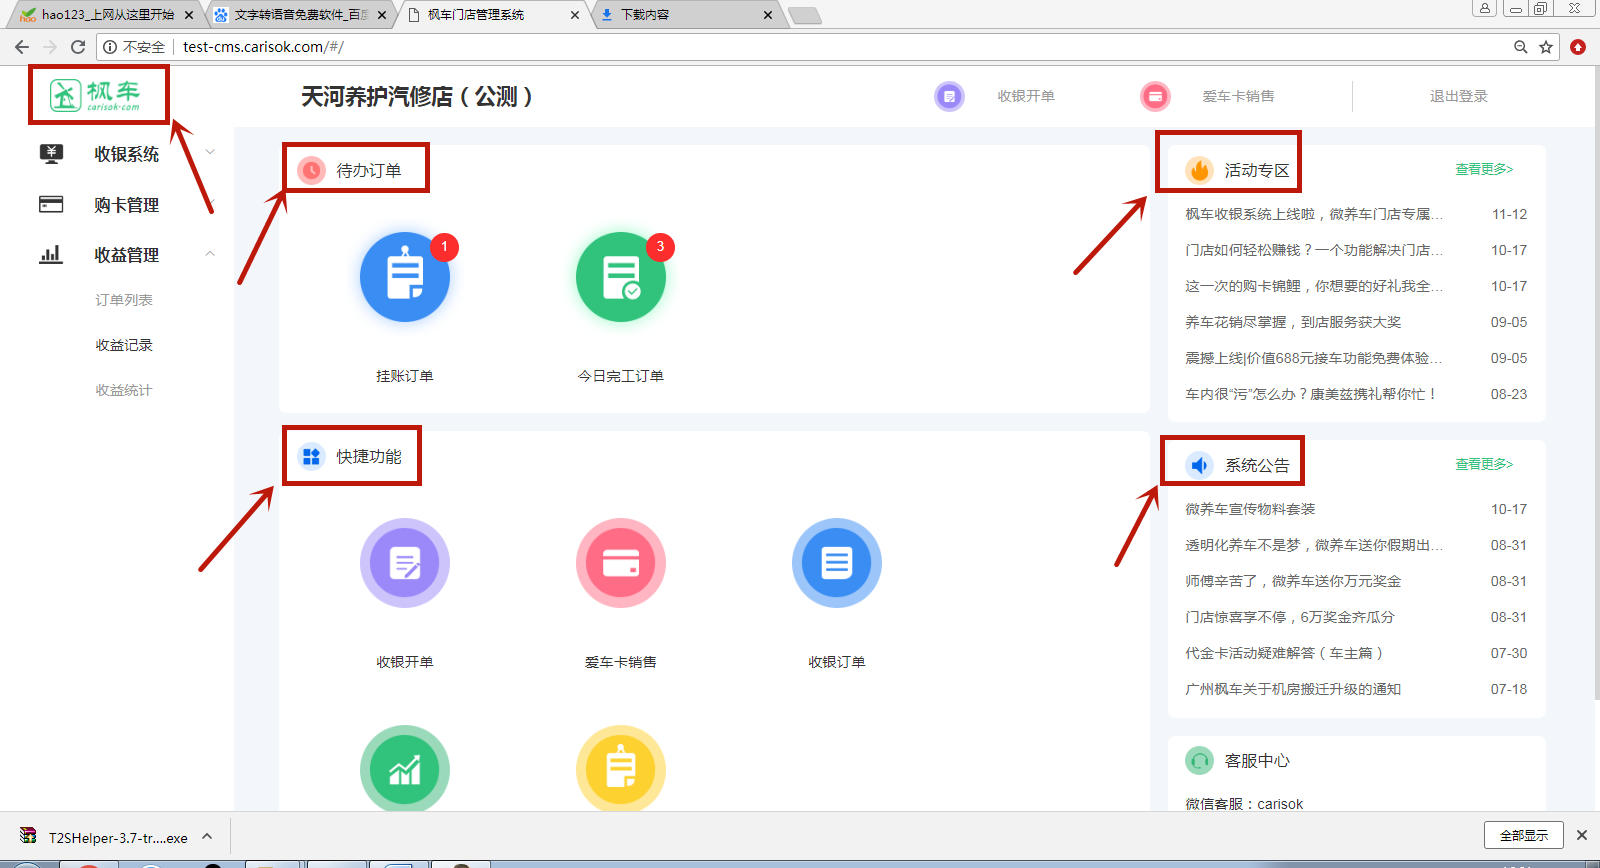Image resolution: width=1600 pixels, height=868 pixels.
Task: Select 订单列表 in the sidebar
Action: (x=124, y=300)
